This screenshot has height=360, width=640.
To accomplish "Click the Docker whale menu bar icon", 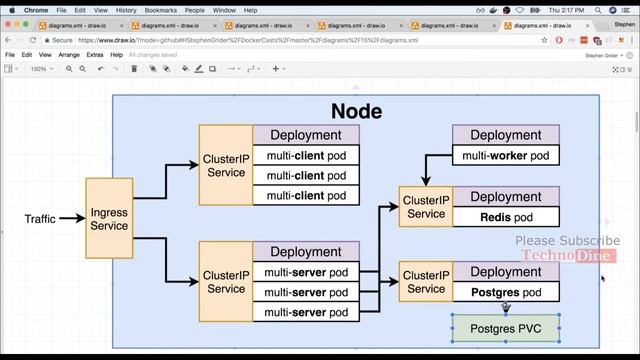I will (x=493, y=10).
